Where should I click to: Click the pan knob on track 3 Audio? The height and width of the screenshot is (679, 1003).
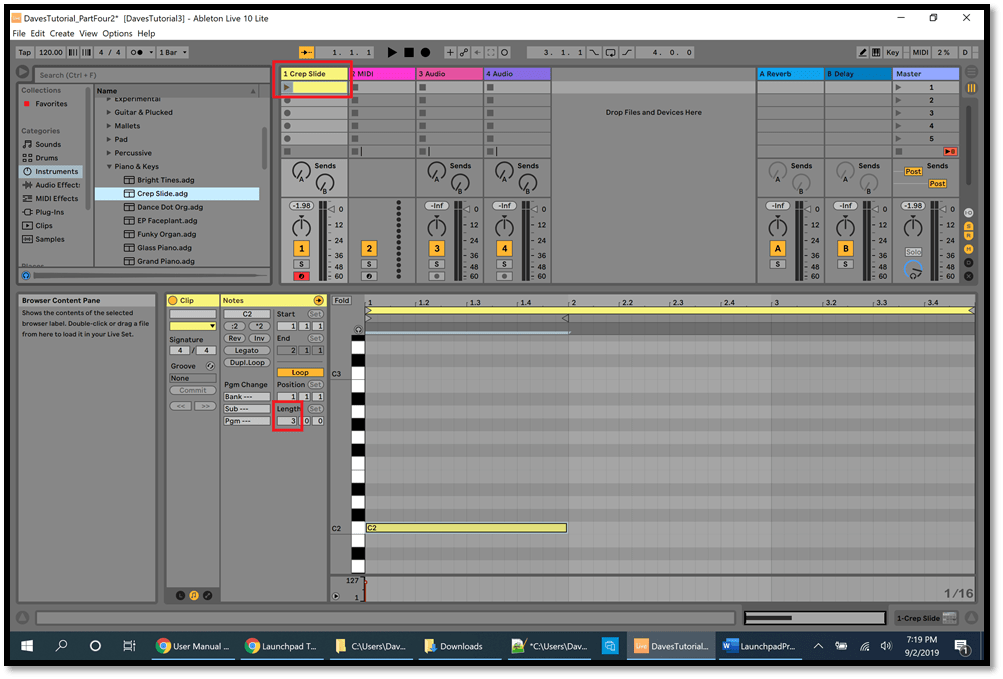coord(437,226)
